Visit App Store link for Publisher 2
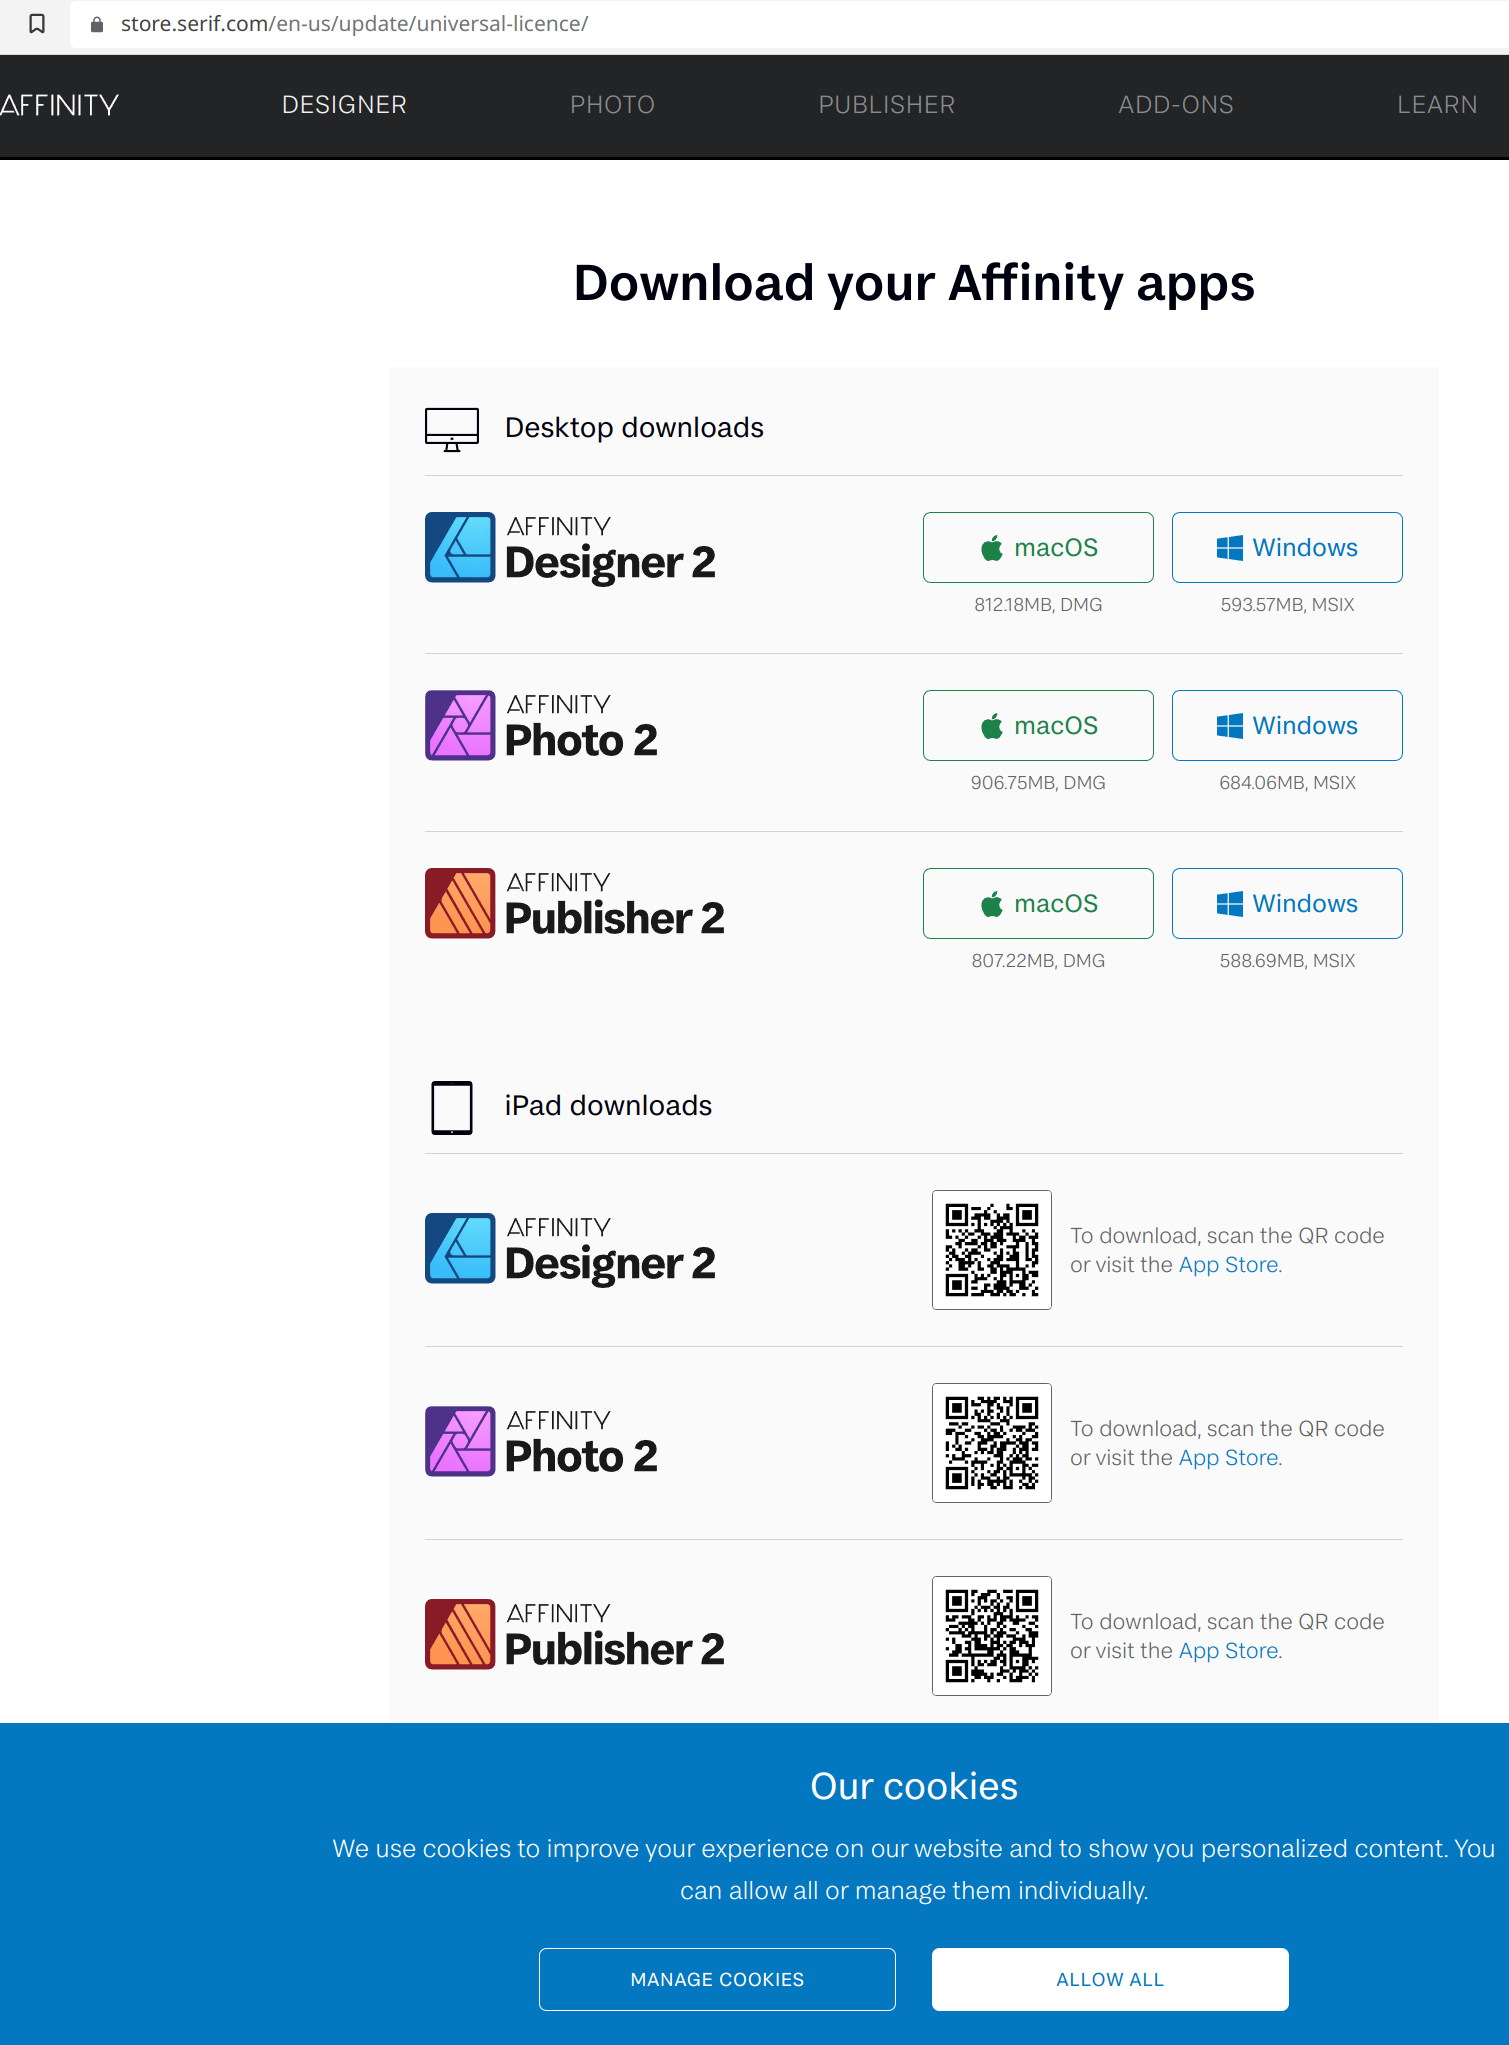This screenshot has height=2045, width=1509. (x=1228, y=1651)
